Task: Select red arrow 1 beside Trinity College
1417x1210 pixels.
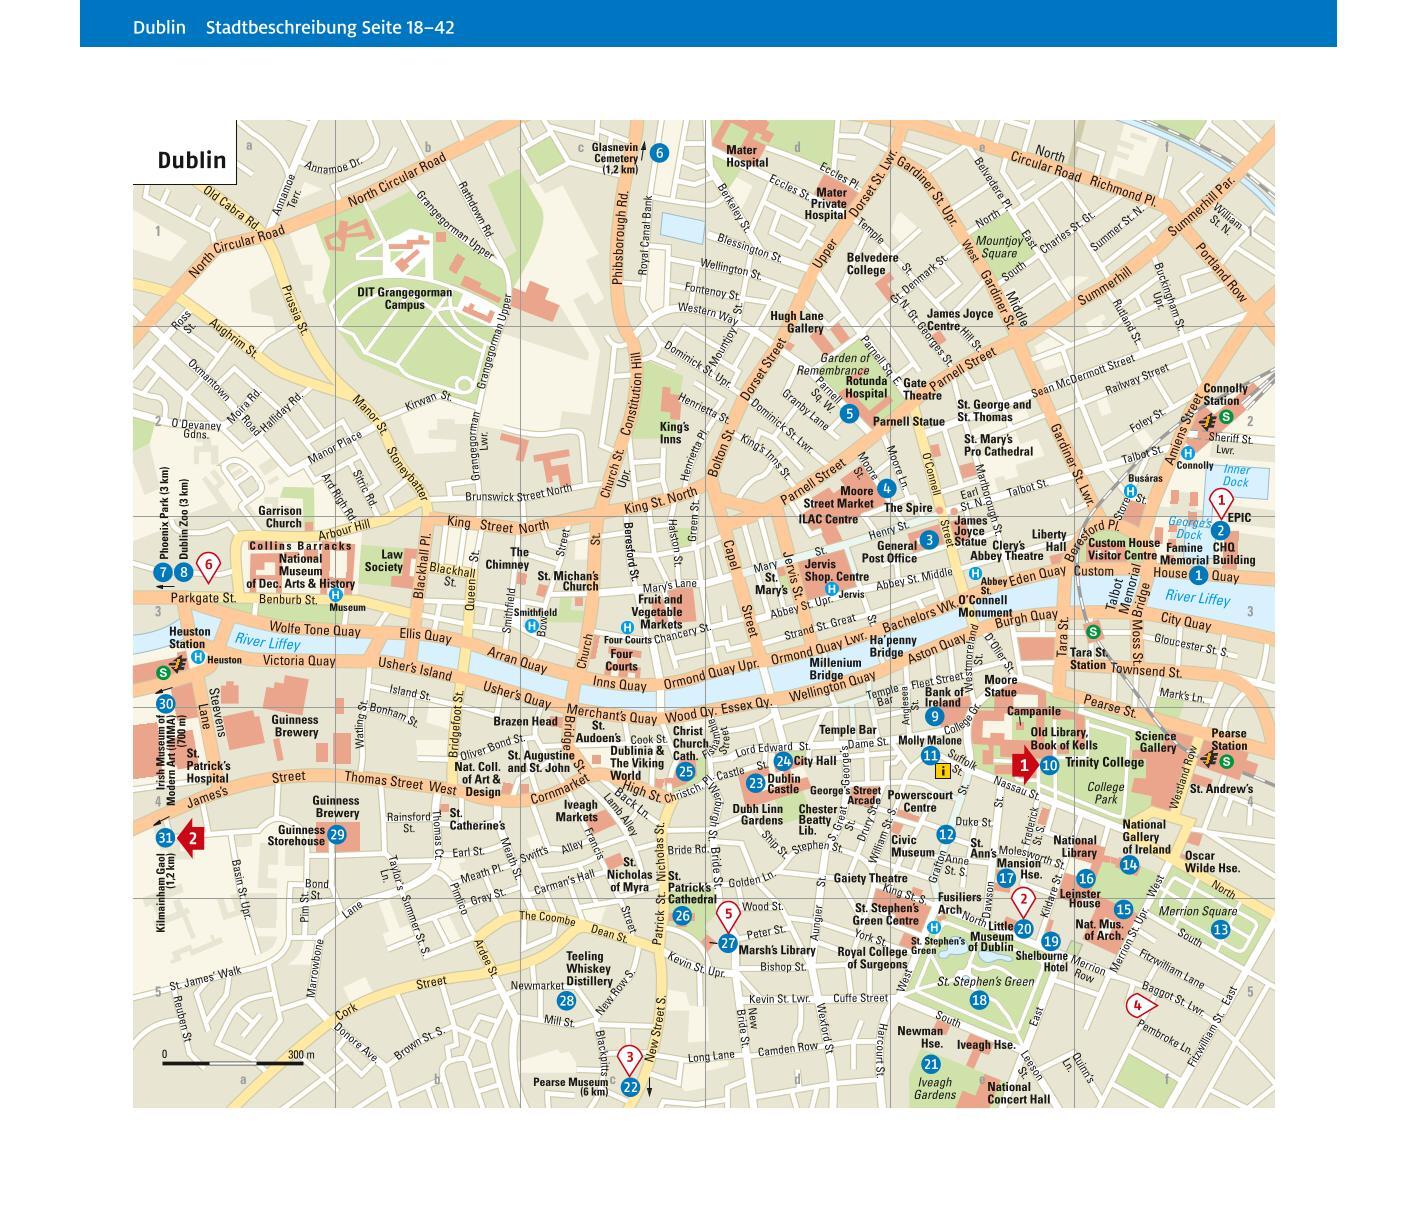Action: (1024, 766)
